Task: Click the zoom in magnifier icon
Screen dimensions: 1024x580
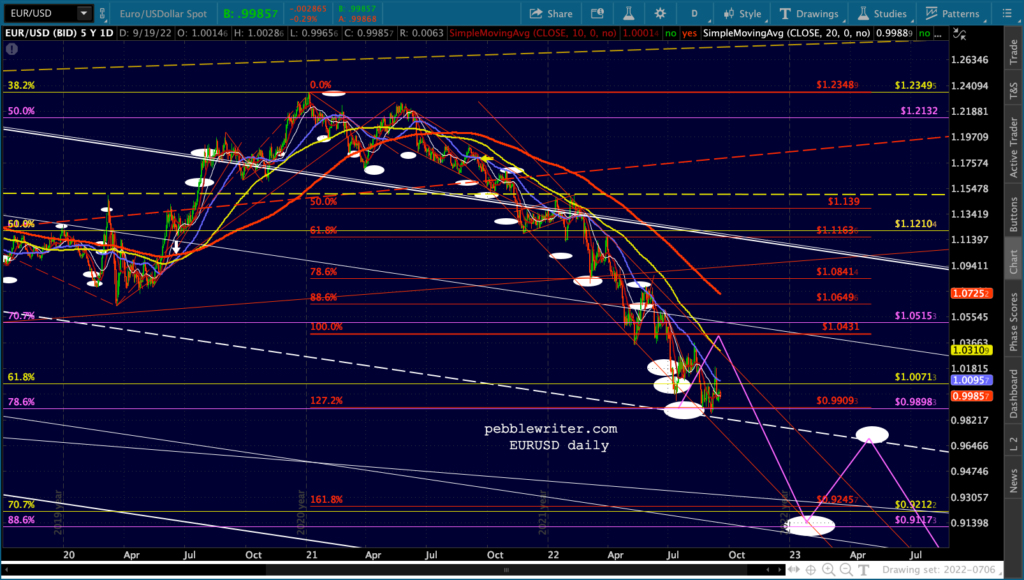Action: point(828,570)
